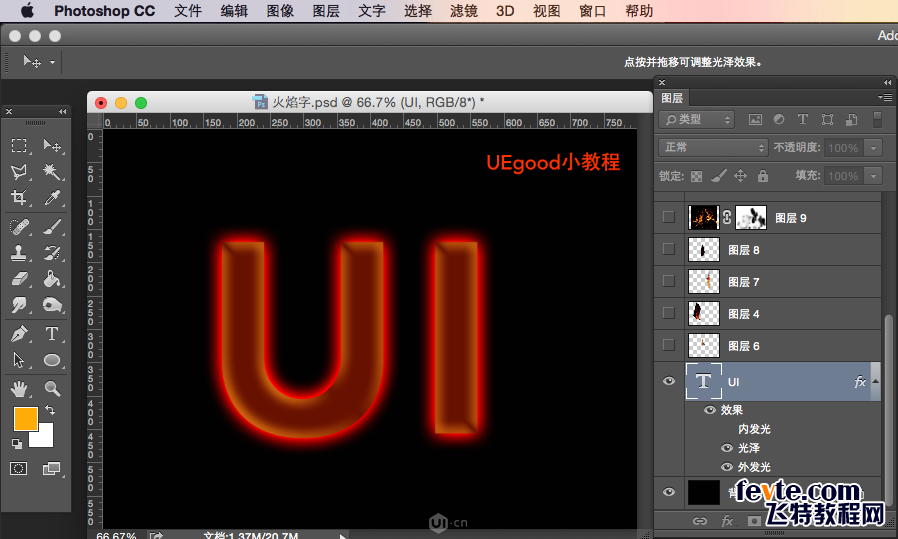
Task: Show layer 图层 9 visibility
Action: tap(668, 217)
